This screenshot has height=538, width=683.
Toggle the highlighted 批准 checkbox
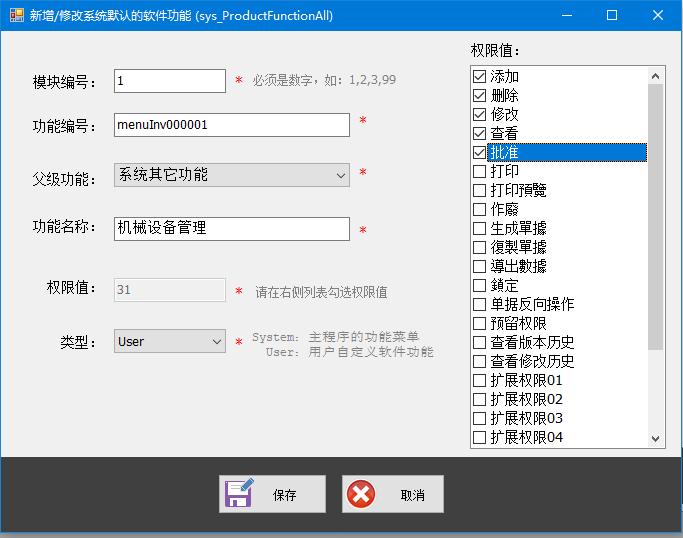(480, 152)
